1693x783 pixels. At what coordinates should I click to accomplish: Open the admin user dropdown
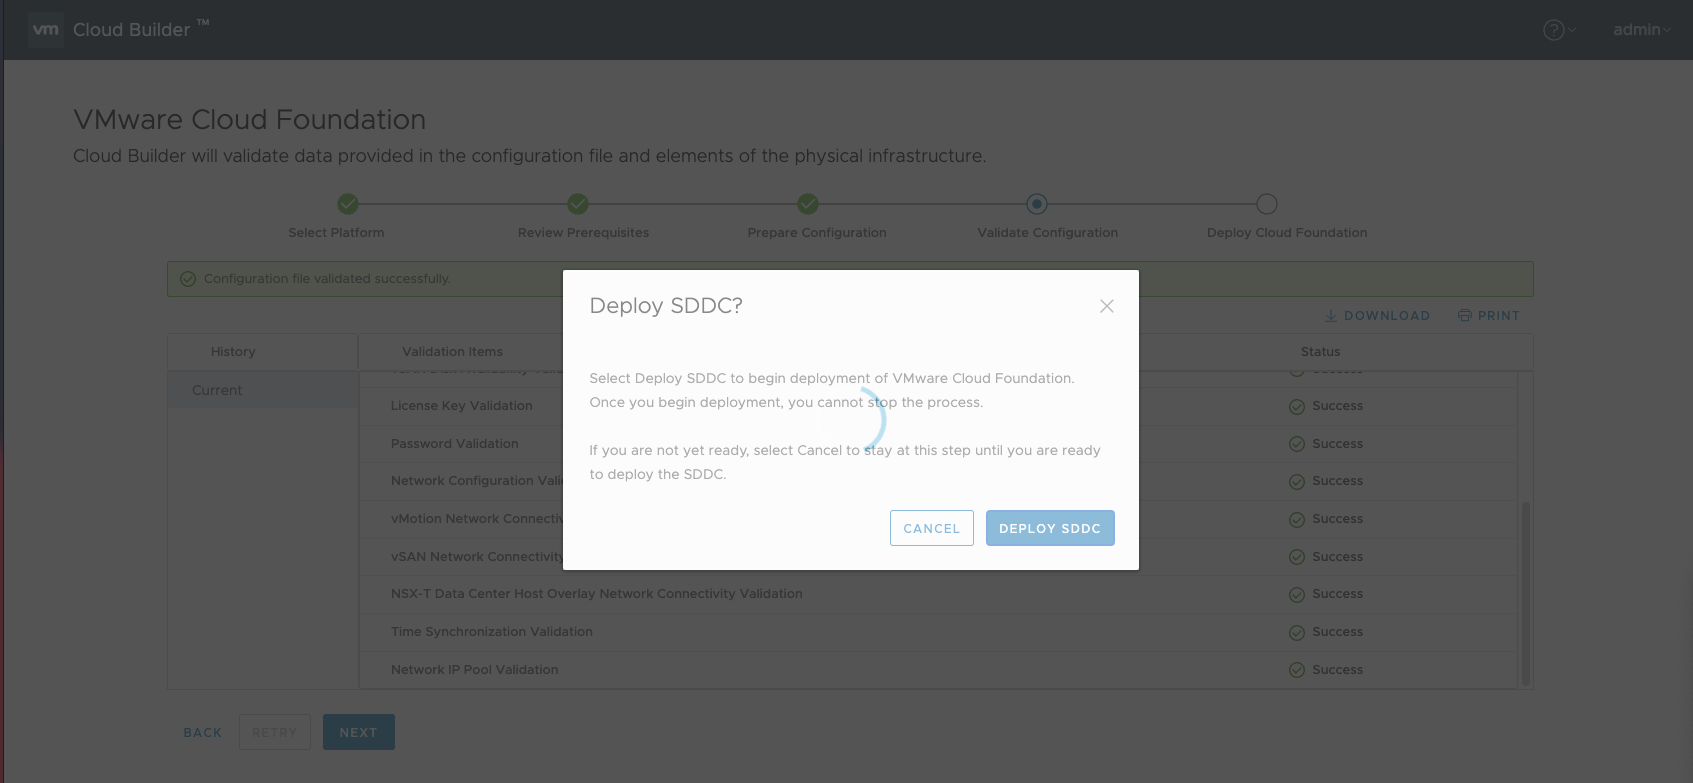point(1641,30)
